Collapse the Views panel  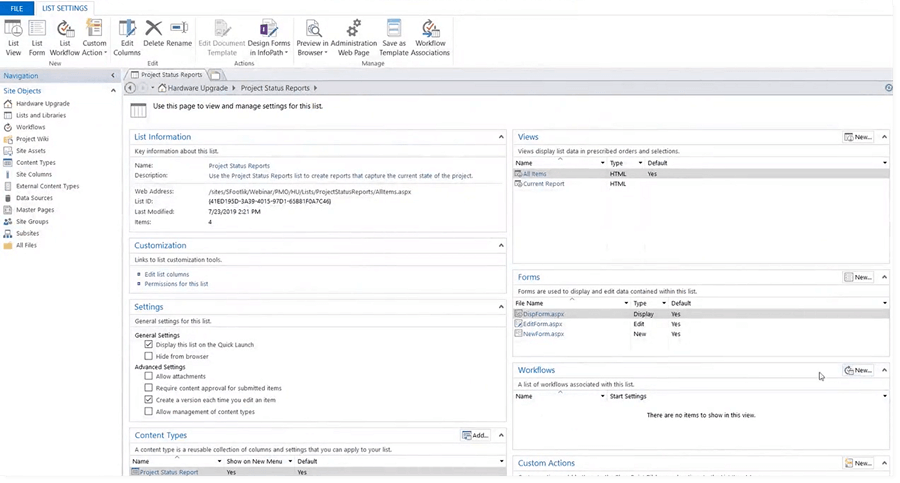pyautogui.click(x=885, y=137)
